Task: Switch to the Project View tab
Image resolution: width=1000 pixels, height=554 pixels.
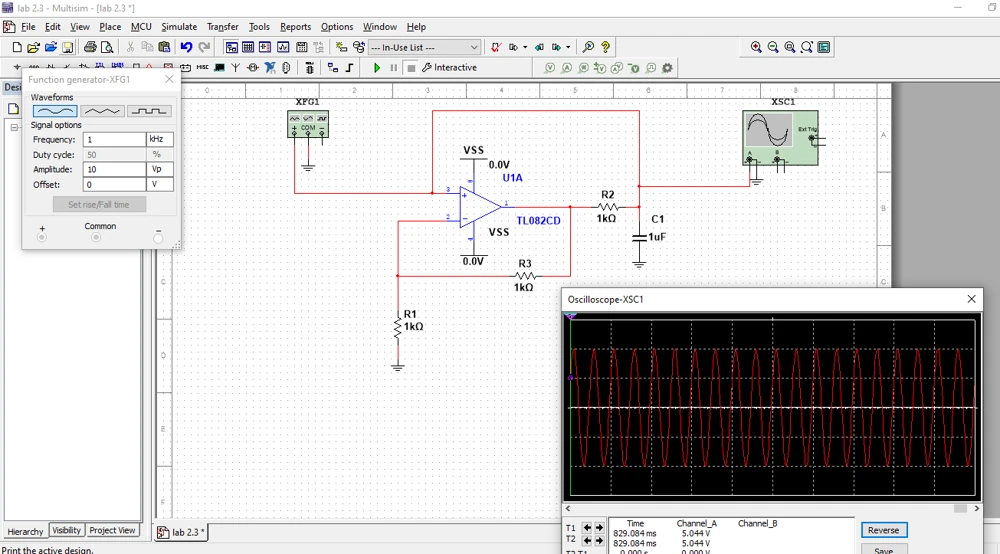Action: pyautogui.click(x=112, y=530)
